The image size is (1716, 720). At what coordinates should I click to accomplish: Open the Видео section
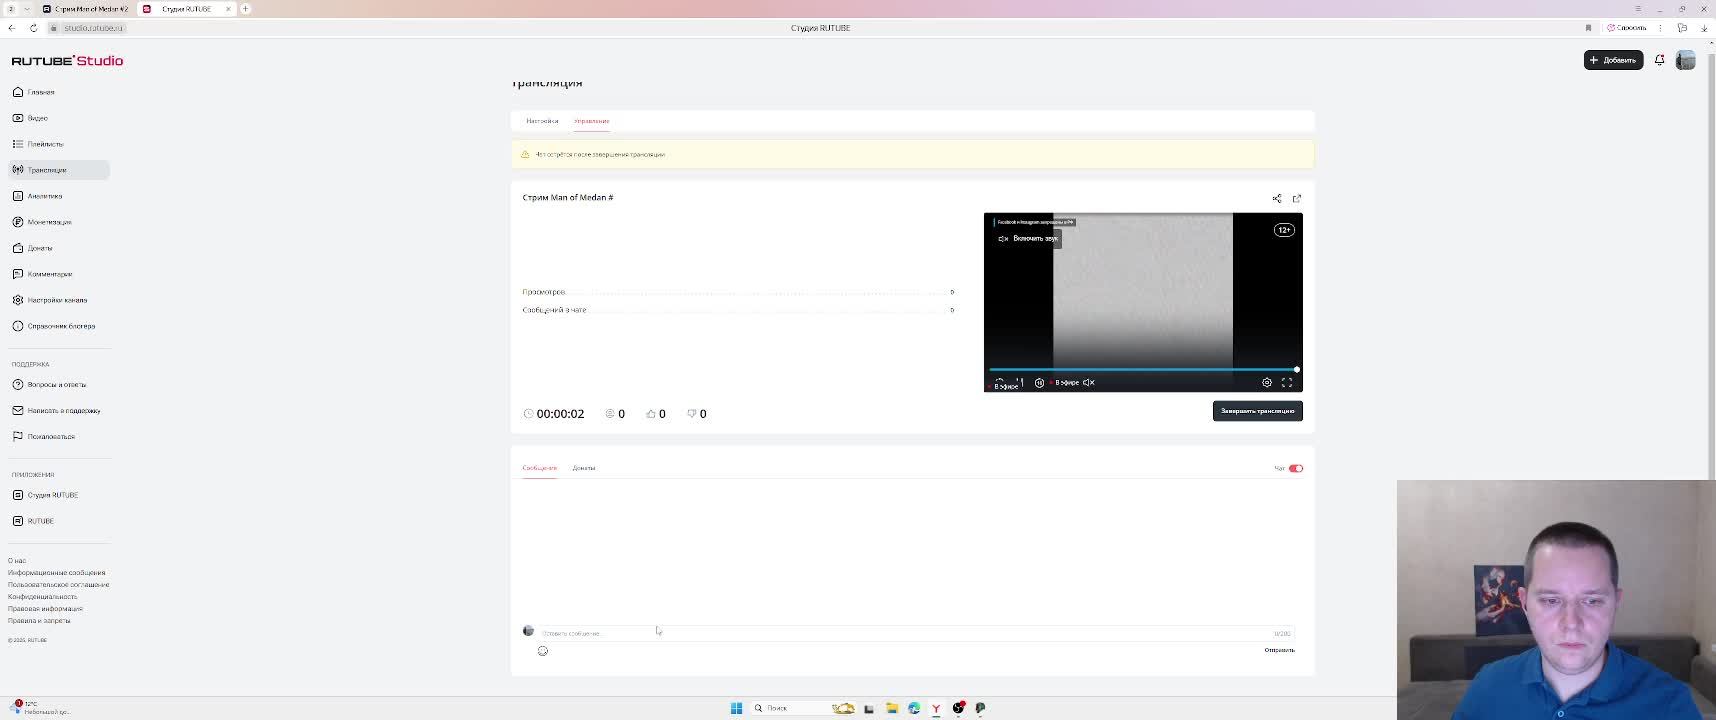pos(59,118)
